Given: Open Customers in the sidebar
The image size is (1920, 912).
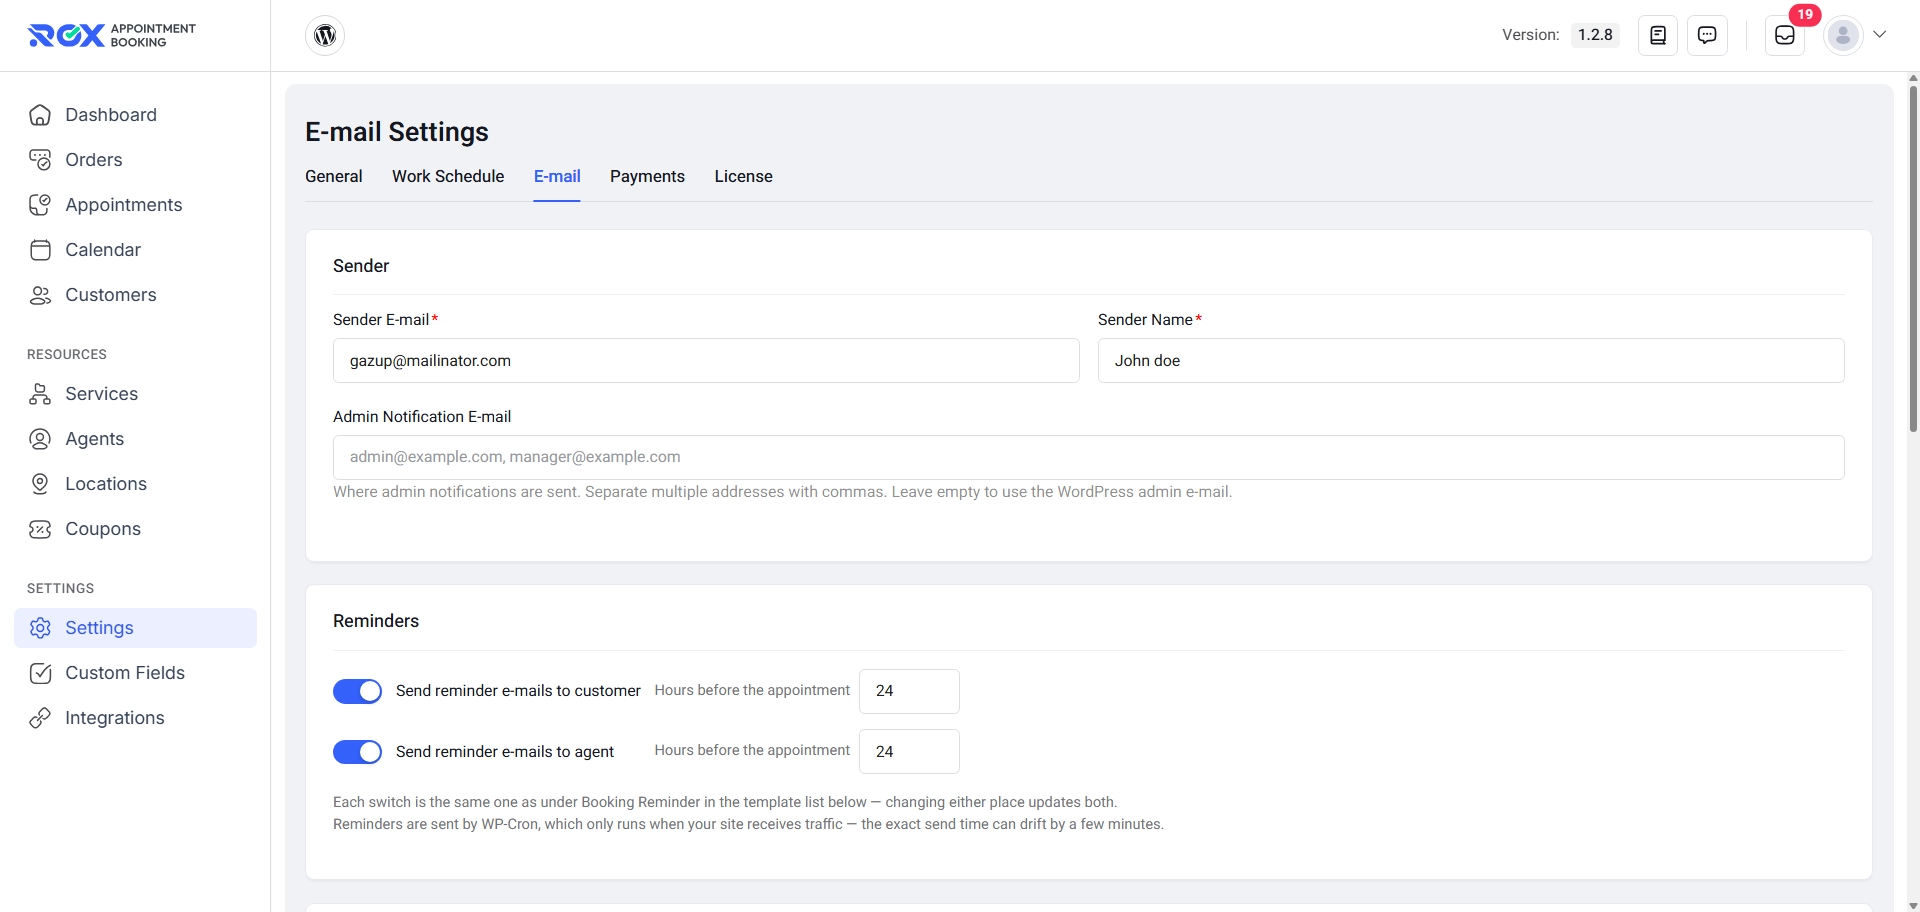Looking at the screenshot, I should point(135,295).
